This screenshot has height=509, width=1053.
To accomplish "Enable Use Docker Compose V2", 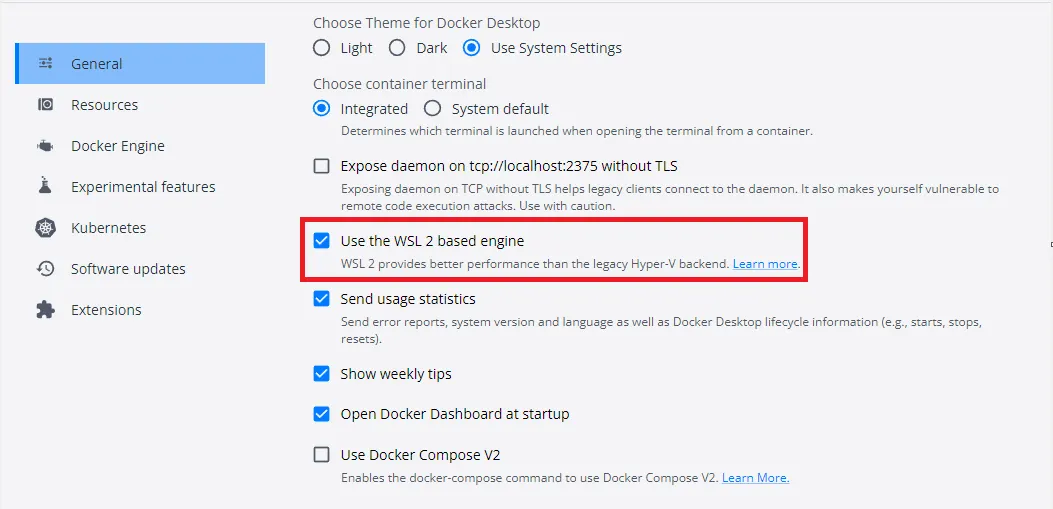I will (x=322, y=455).
